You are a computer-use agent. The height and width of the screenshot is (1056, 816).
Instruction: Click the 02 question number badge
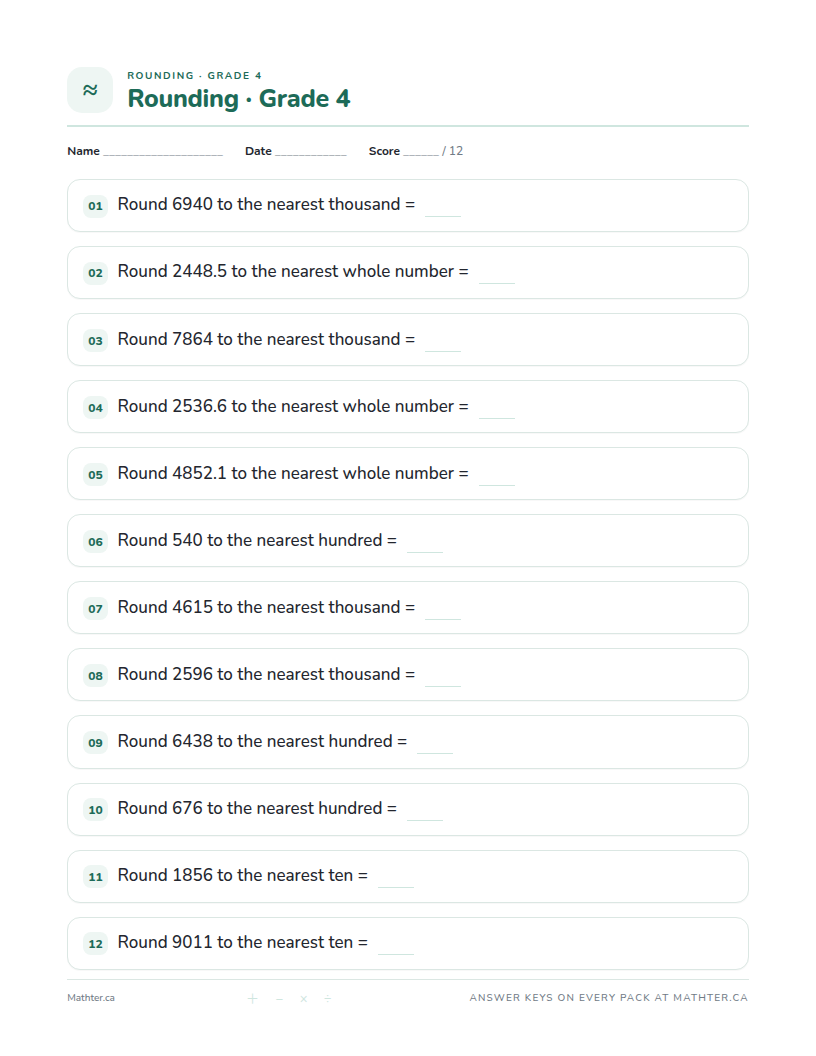pos(96,273)
